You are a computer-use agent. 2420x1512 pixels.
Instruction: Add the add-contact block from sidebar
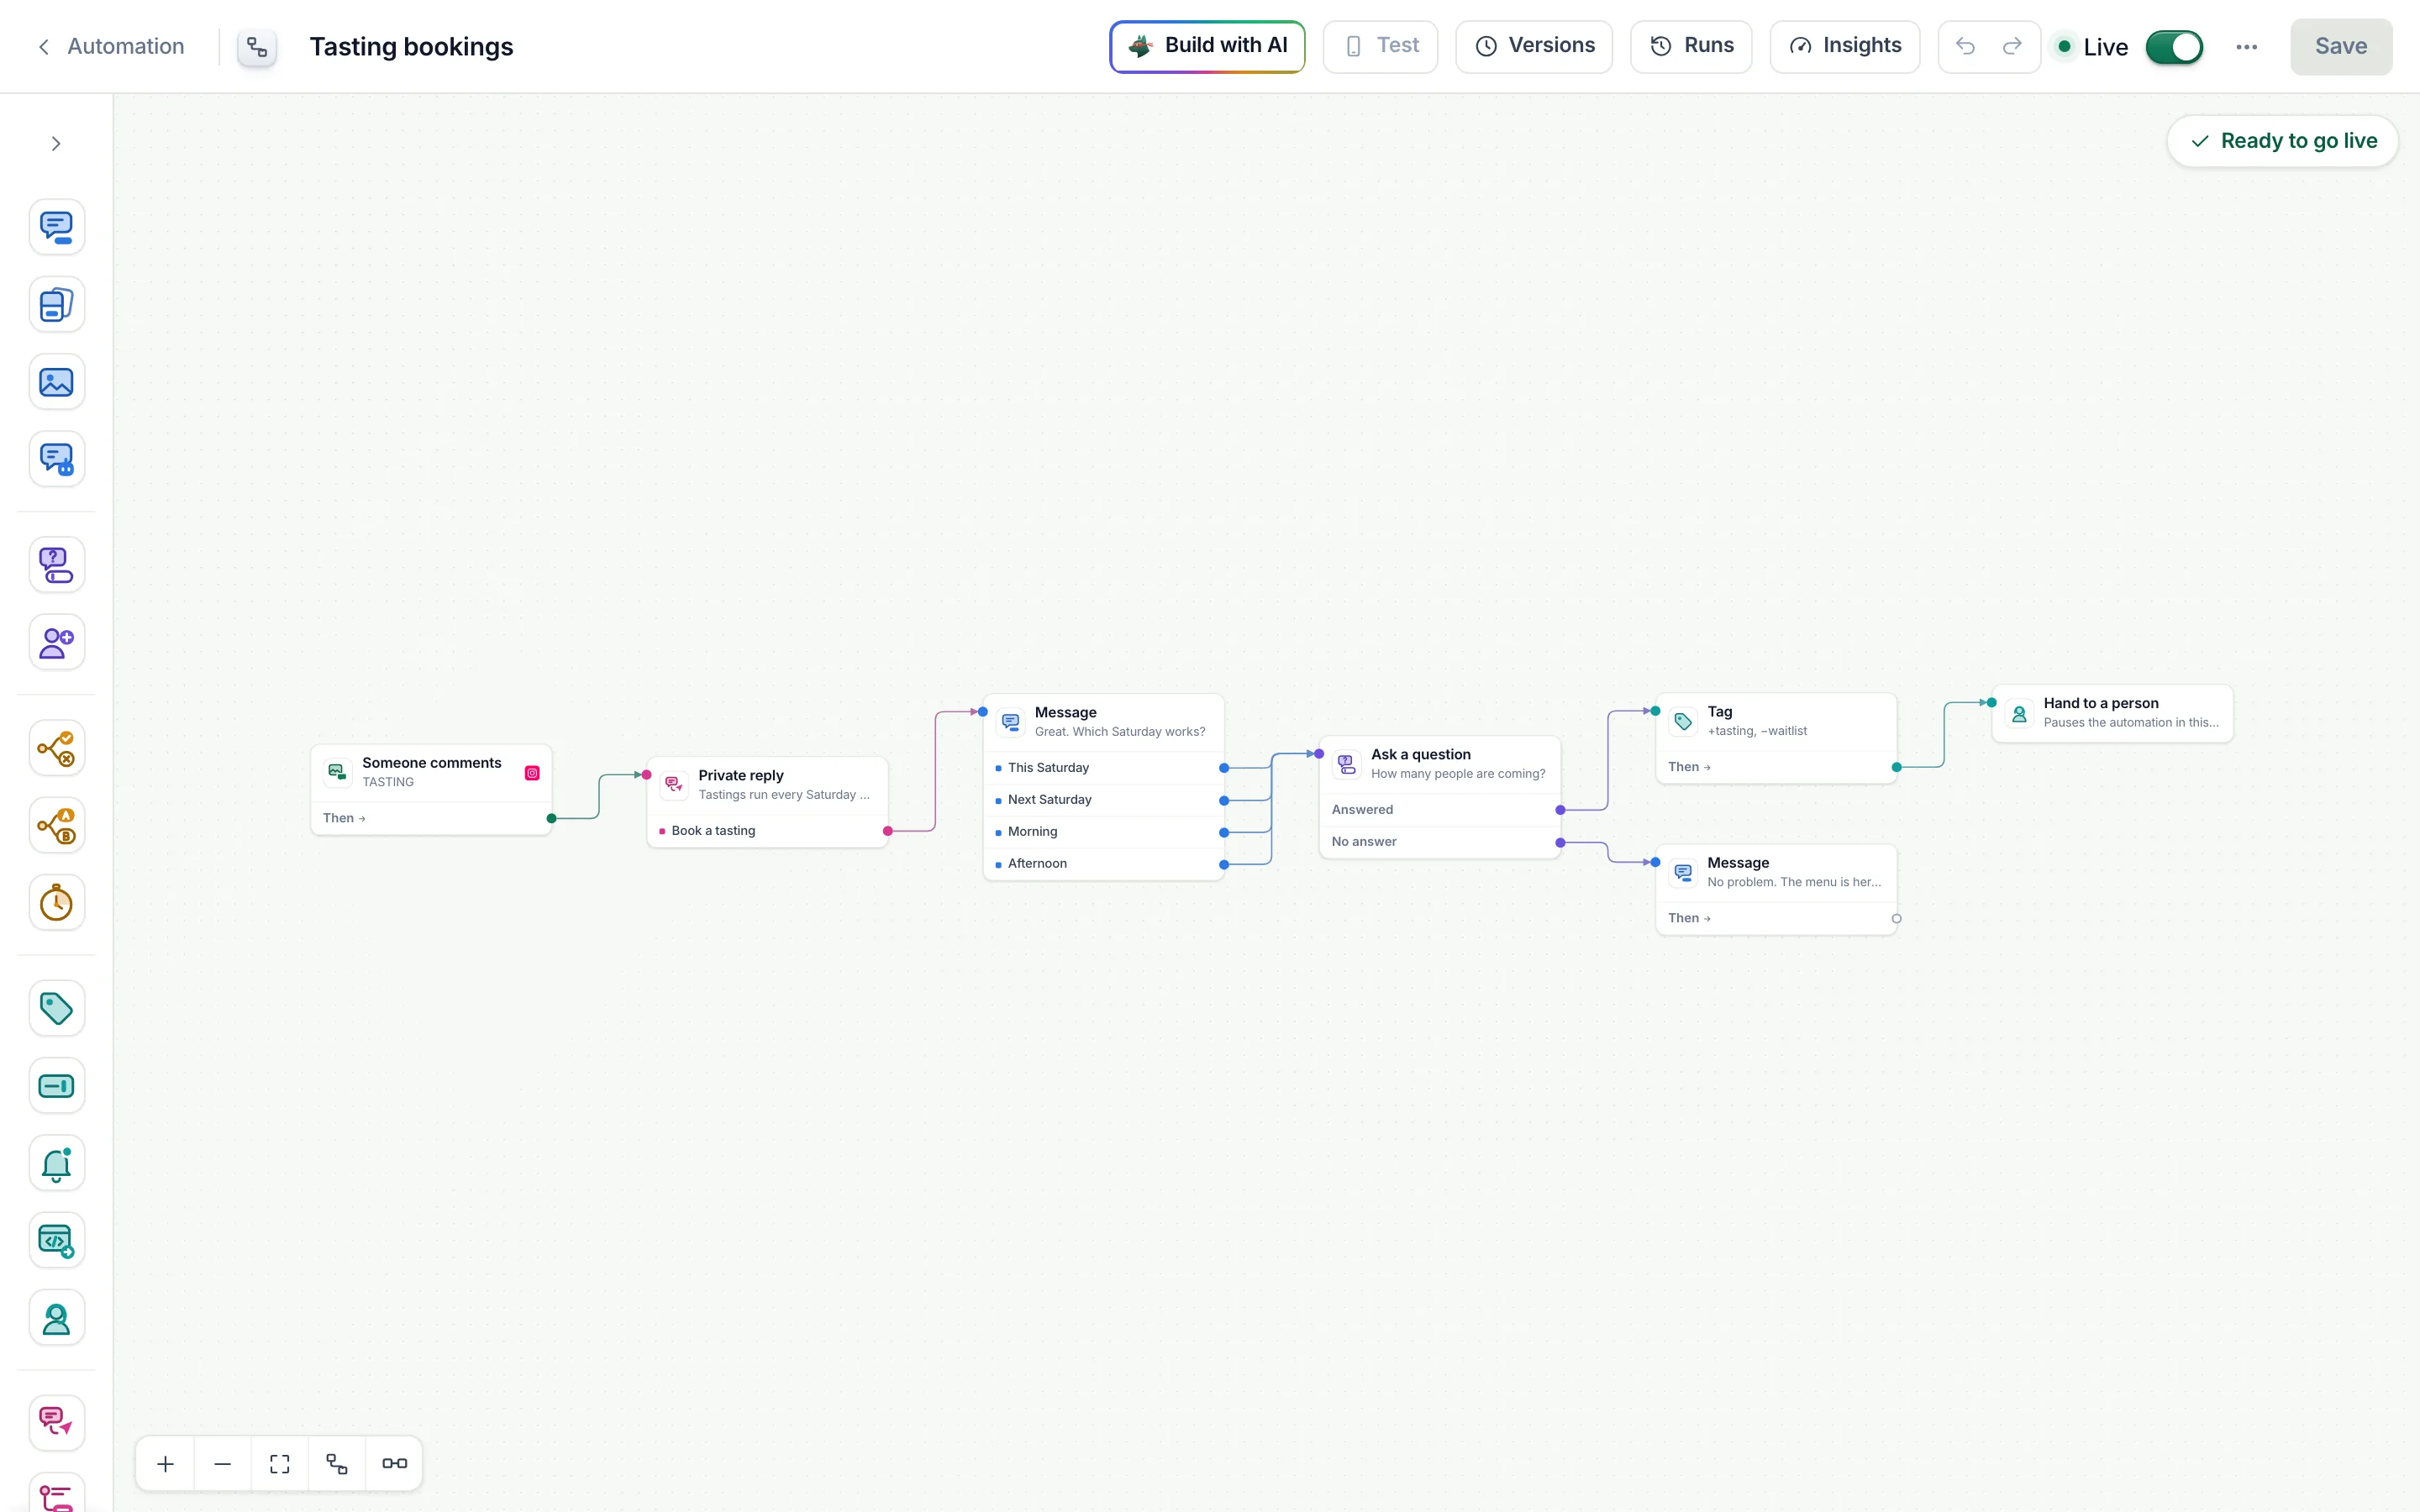point(56,642)
